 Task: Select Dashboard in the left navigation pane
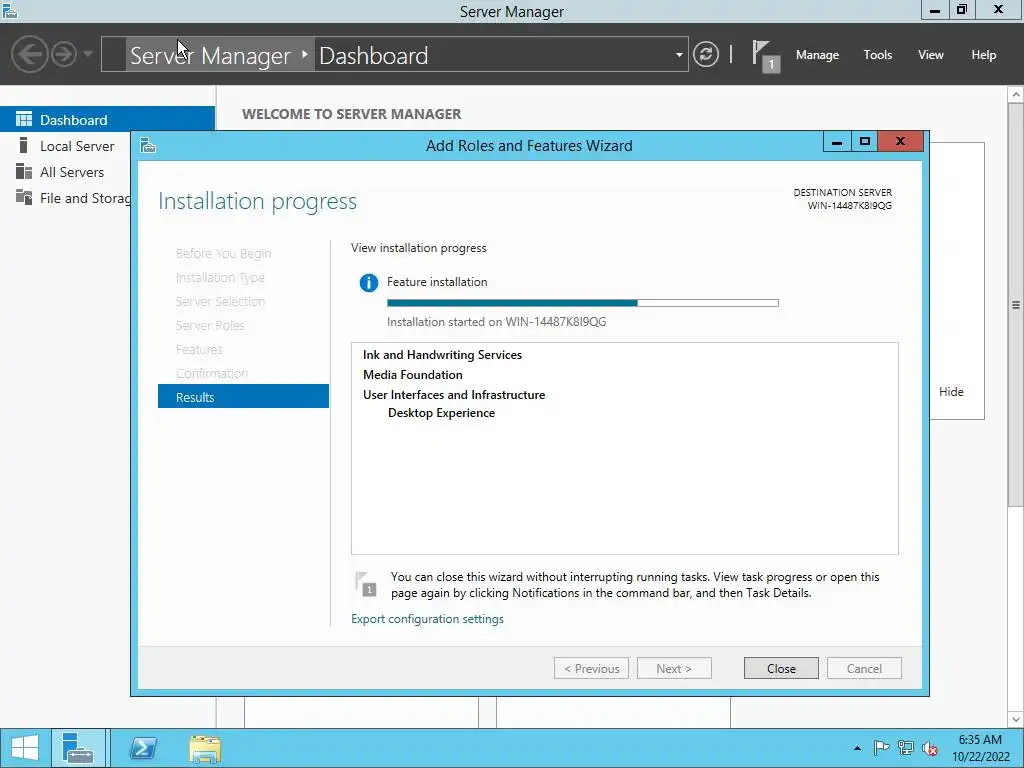point(107,120)
